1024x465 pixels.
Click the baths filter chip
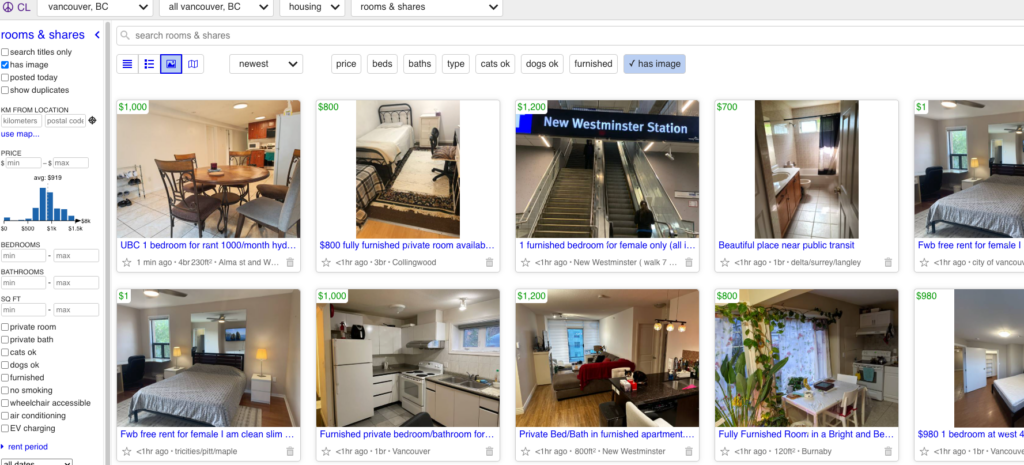pos(420,64)
